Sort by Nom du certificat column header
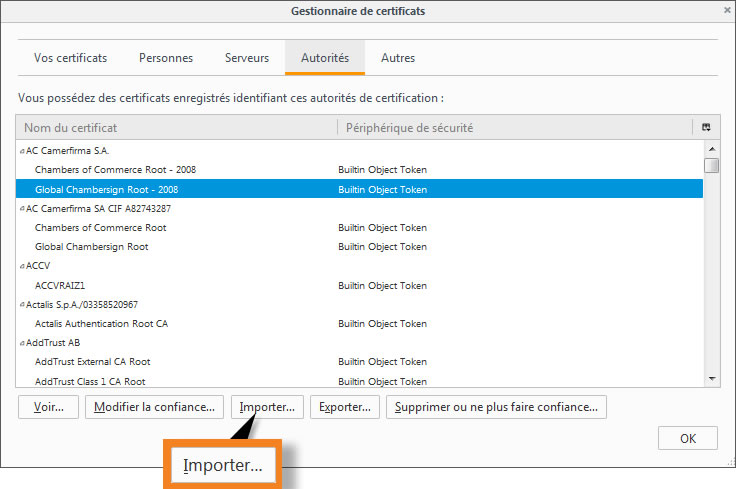This screenshot has width=736, height=489. pyautogui.click(x=177, y=128)
